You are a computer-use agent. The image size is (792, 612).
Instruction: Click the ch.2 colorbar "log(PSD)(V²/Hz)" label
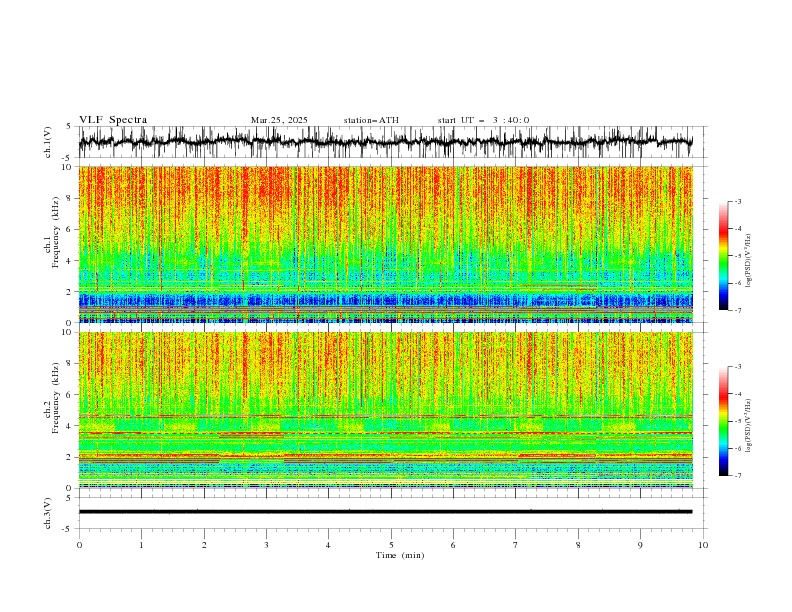[749, 426]
